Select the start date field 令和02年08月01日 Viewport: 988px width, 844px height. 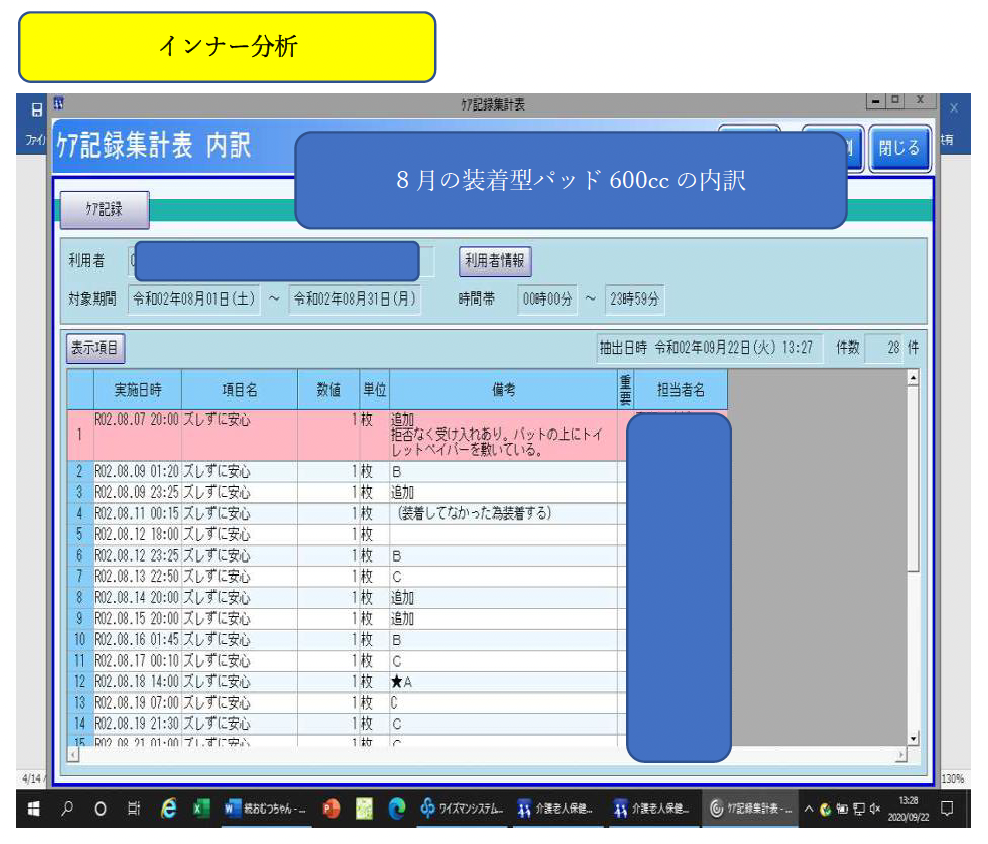point(196,298)
